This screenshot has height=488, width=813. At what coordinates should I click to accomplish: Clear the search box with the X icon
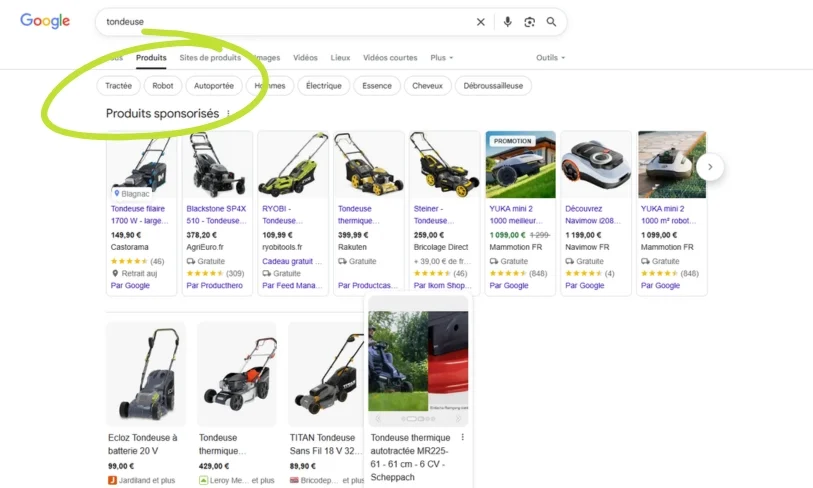(481, 22)
